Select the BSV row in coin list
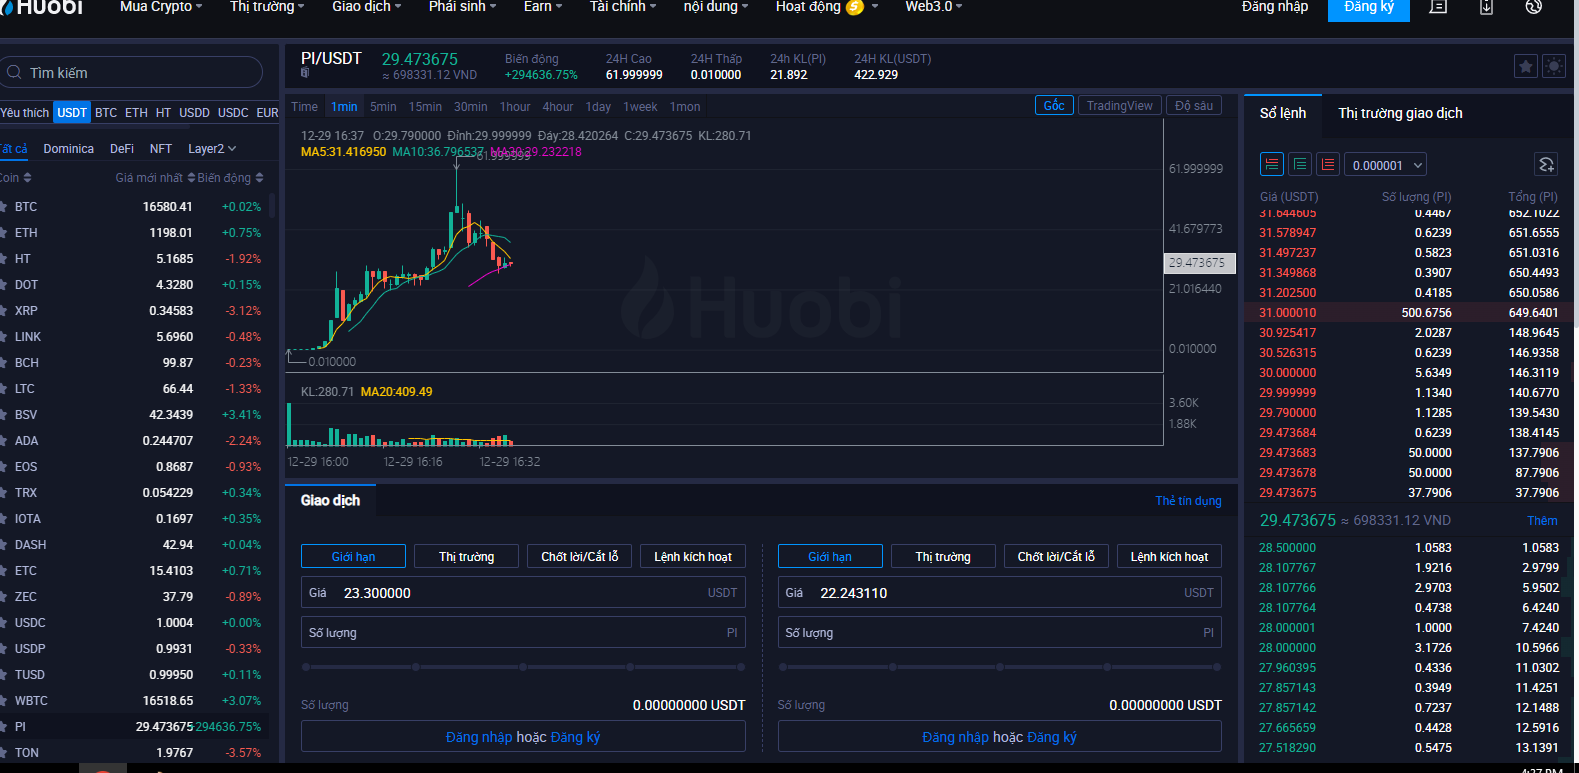This screenshot has height=773, width=1579. pos(134,414)
